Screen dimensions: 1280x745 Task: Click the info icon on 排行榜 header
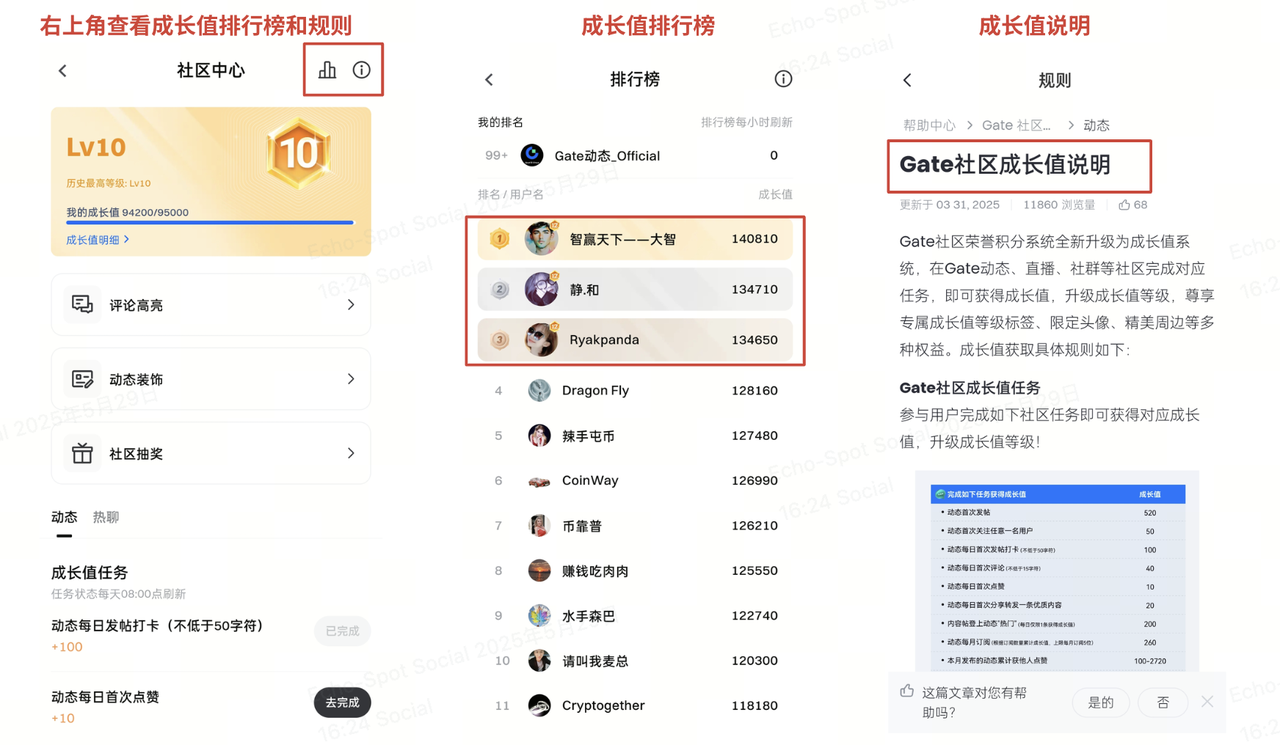[783, 79]
